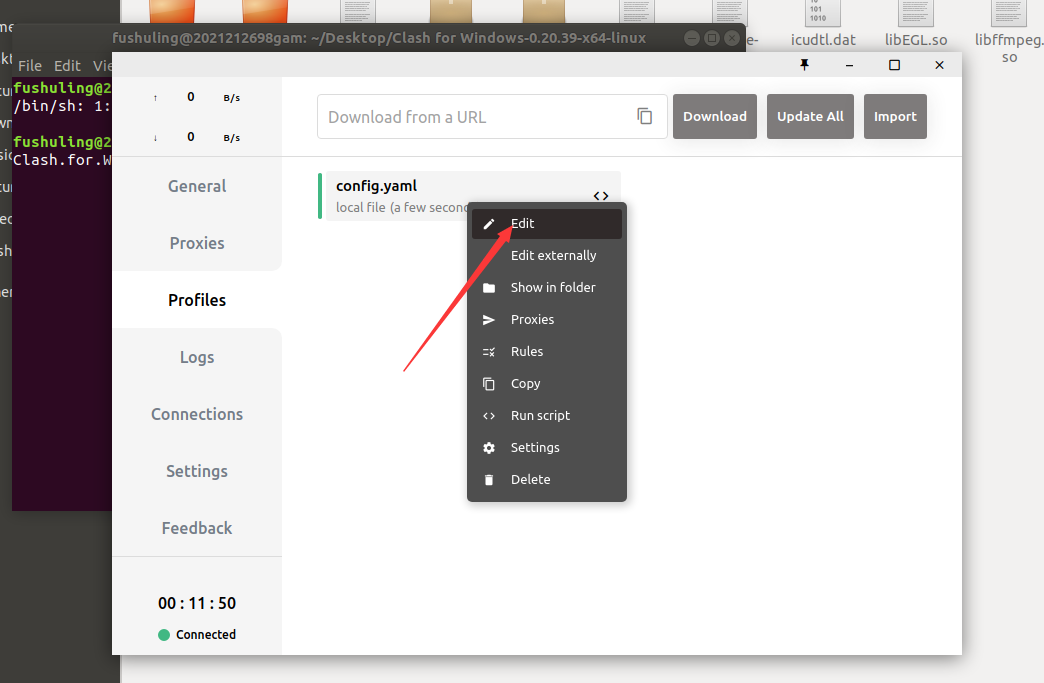Click the copy icon in context menu
This screenshot has height=683, width=1044.
pos(489,384)
